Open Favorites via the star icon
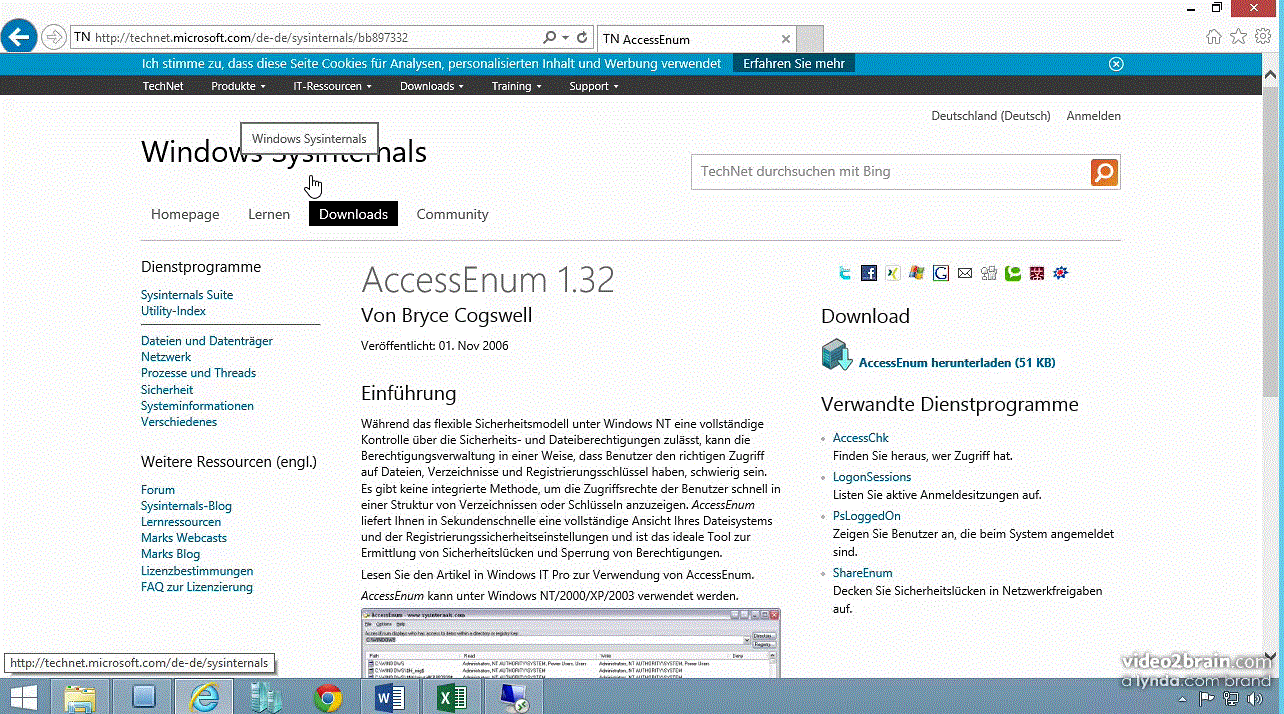The width and height of the screenshot is (1284, 714). (1239, 36)
